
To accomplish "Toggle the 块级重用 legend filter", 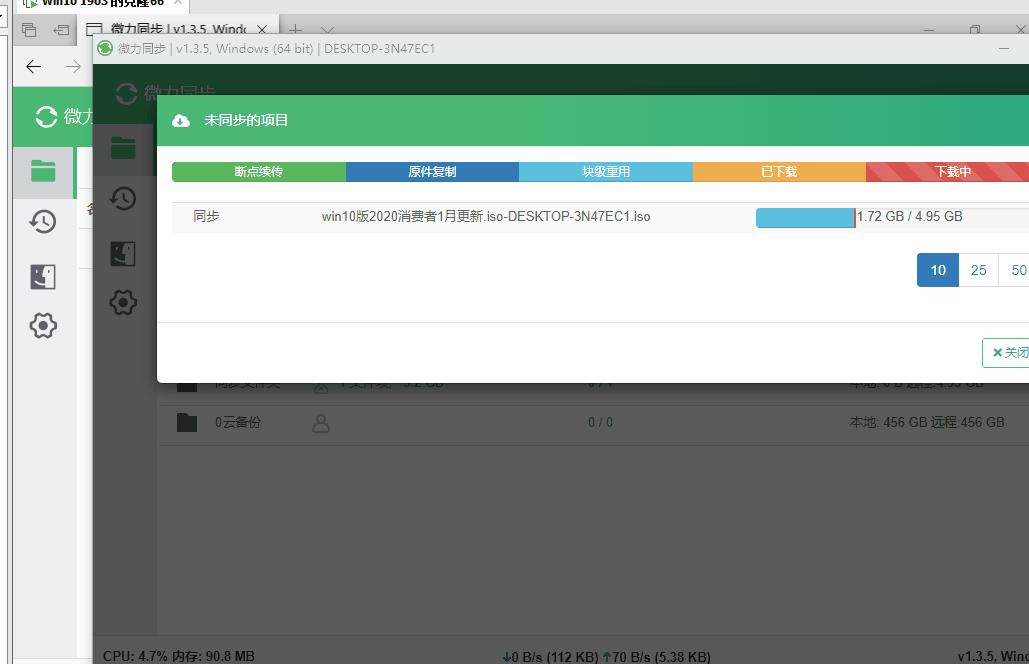I will click(605, 172).
